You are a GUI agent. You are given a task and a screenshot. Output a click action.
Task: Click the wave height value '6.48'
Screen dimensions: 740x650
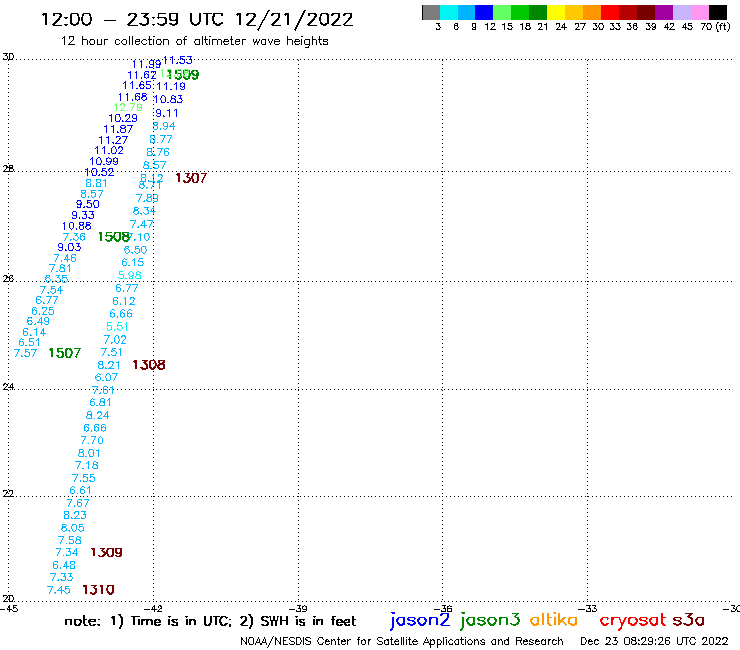pyautogui.click(x=64, y=565)
